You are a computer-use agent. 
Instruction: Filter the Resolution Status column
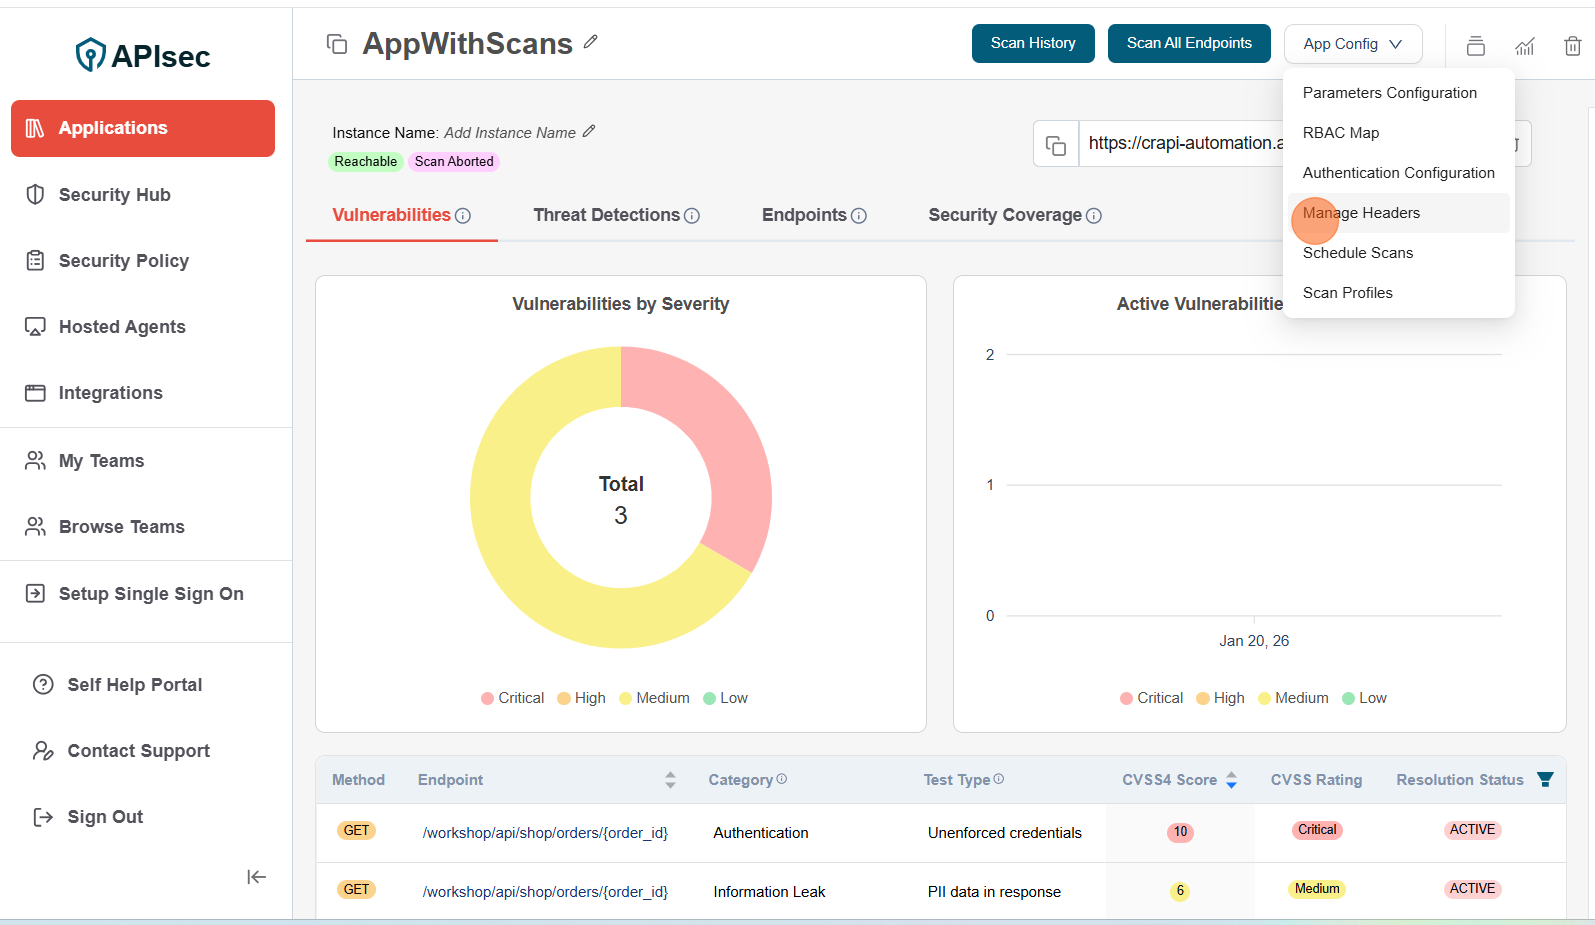click(1545, 780)
